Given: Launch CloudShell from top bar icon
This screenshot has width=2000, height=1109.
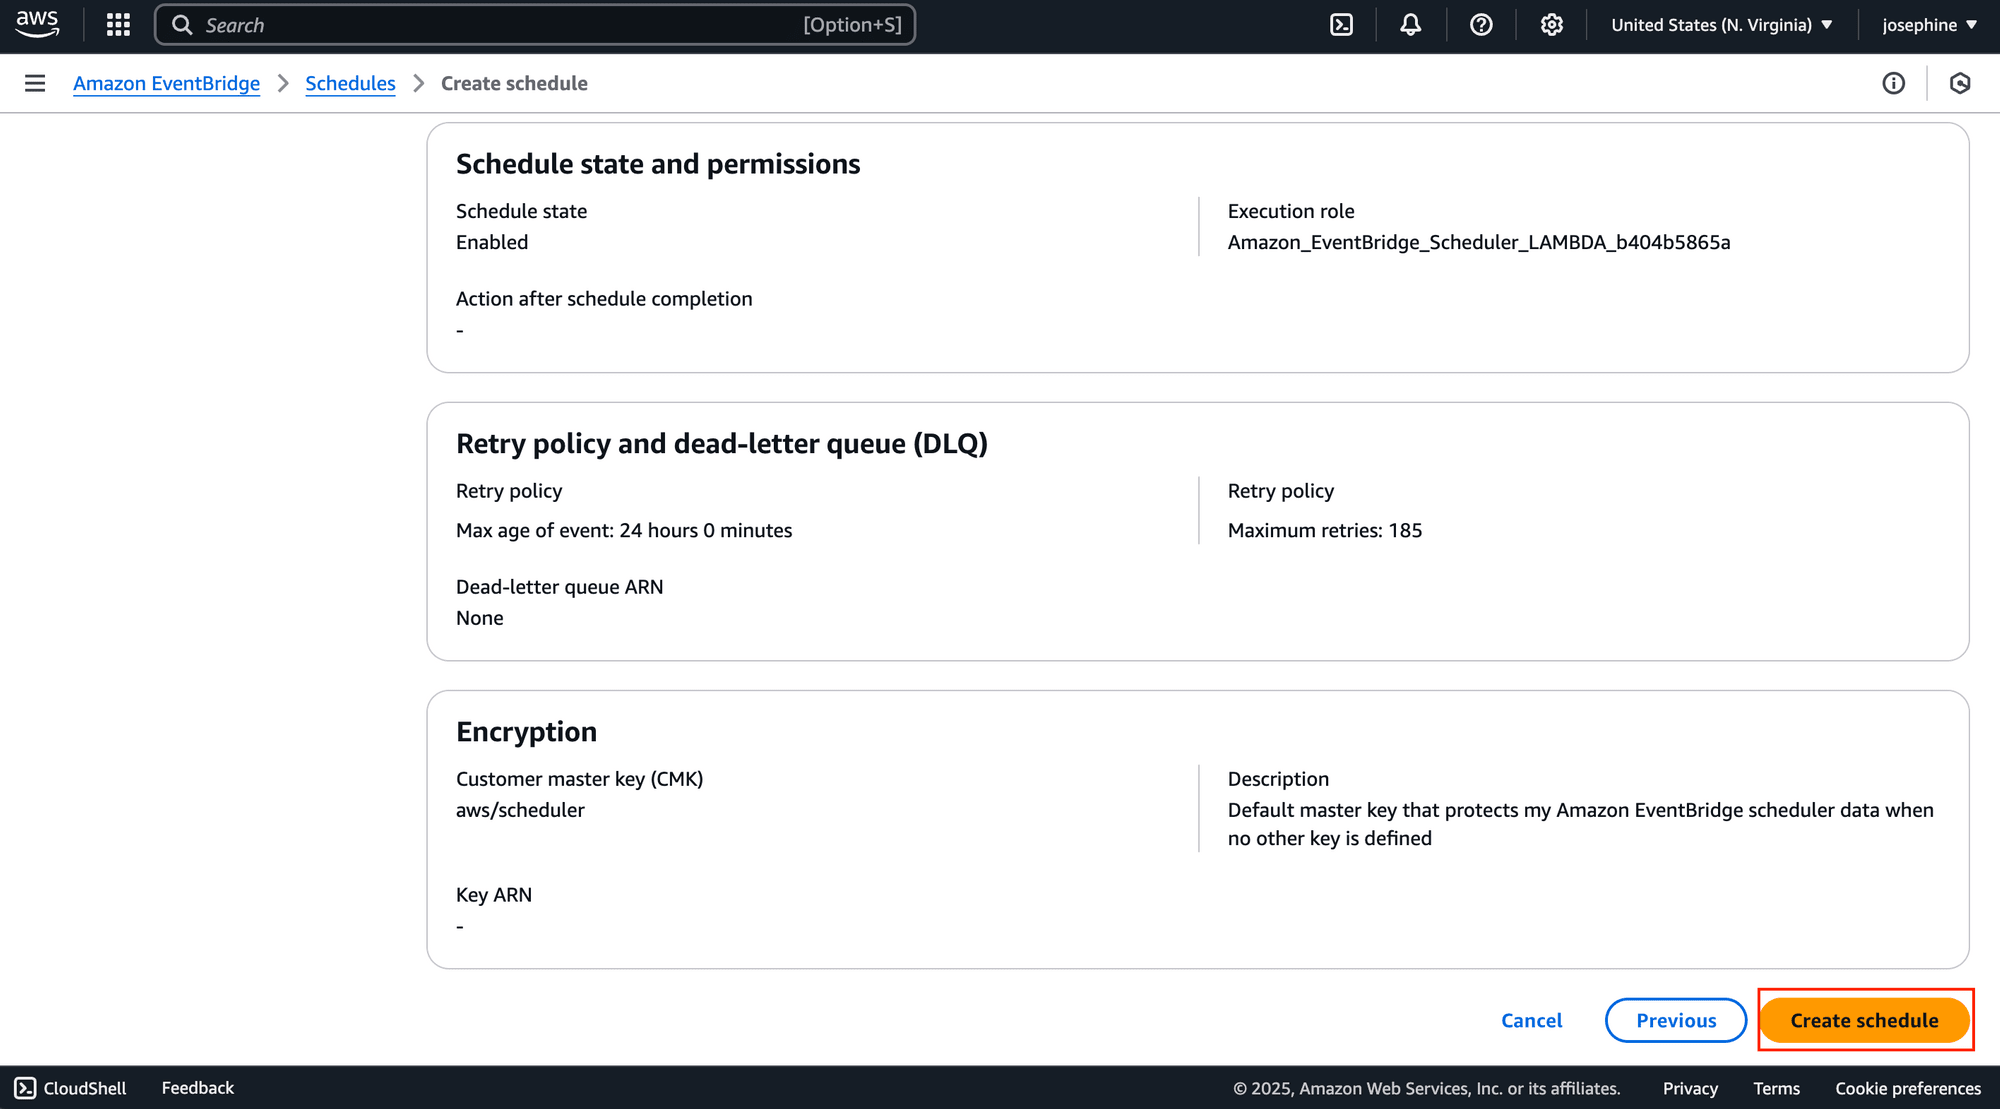Looking at the screenshot, I should (x=1341, y=25).
